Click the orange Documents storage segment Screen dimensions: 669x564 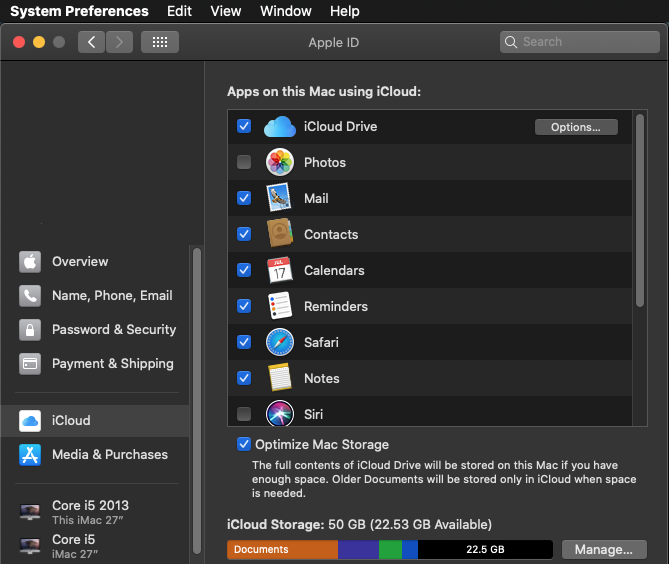282,549
